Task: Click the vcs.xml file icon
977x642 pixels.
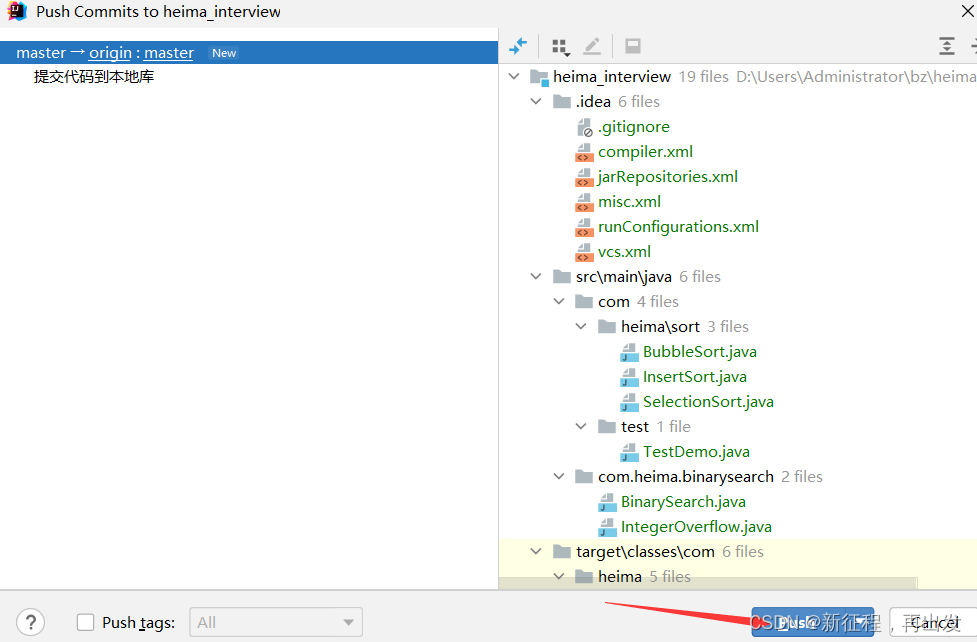Action: pyautogui.click(x=584, y=252)
